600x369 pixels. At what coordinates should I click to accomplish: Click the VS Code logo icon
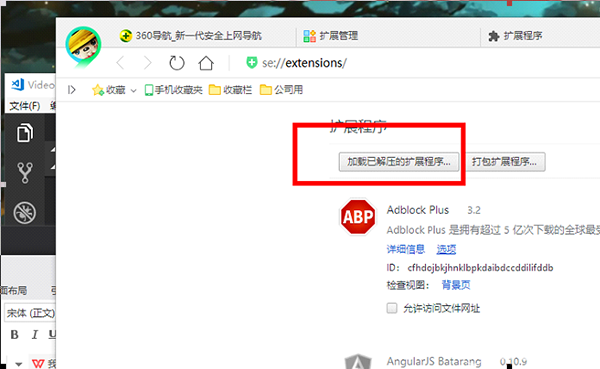[18, 84]
